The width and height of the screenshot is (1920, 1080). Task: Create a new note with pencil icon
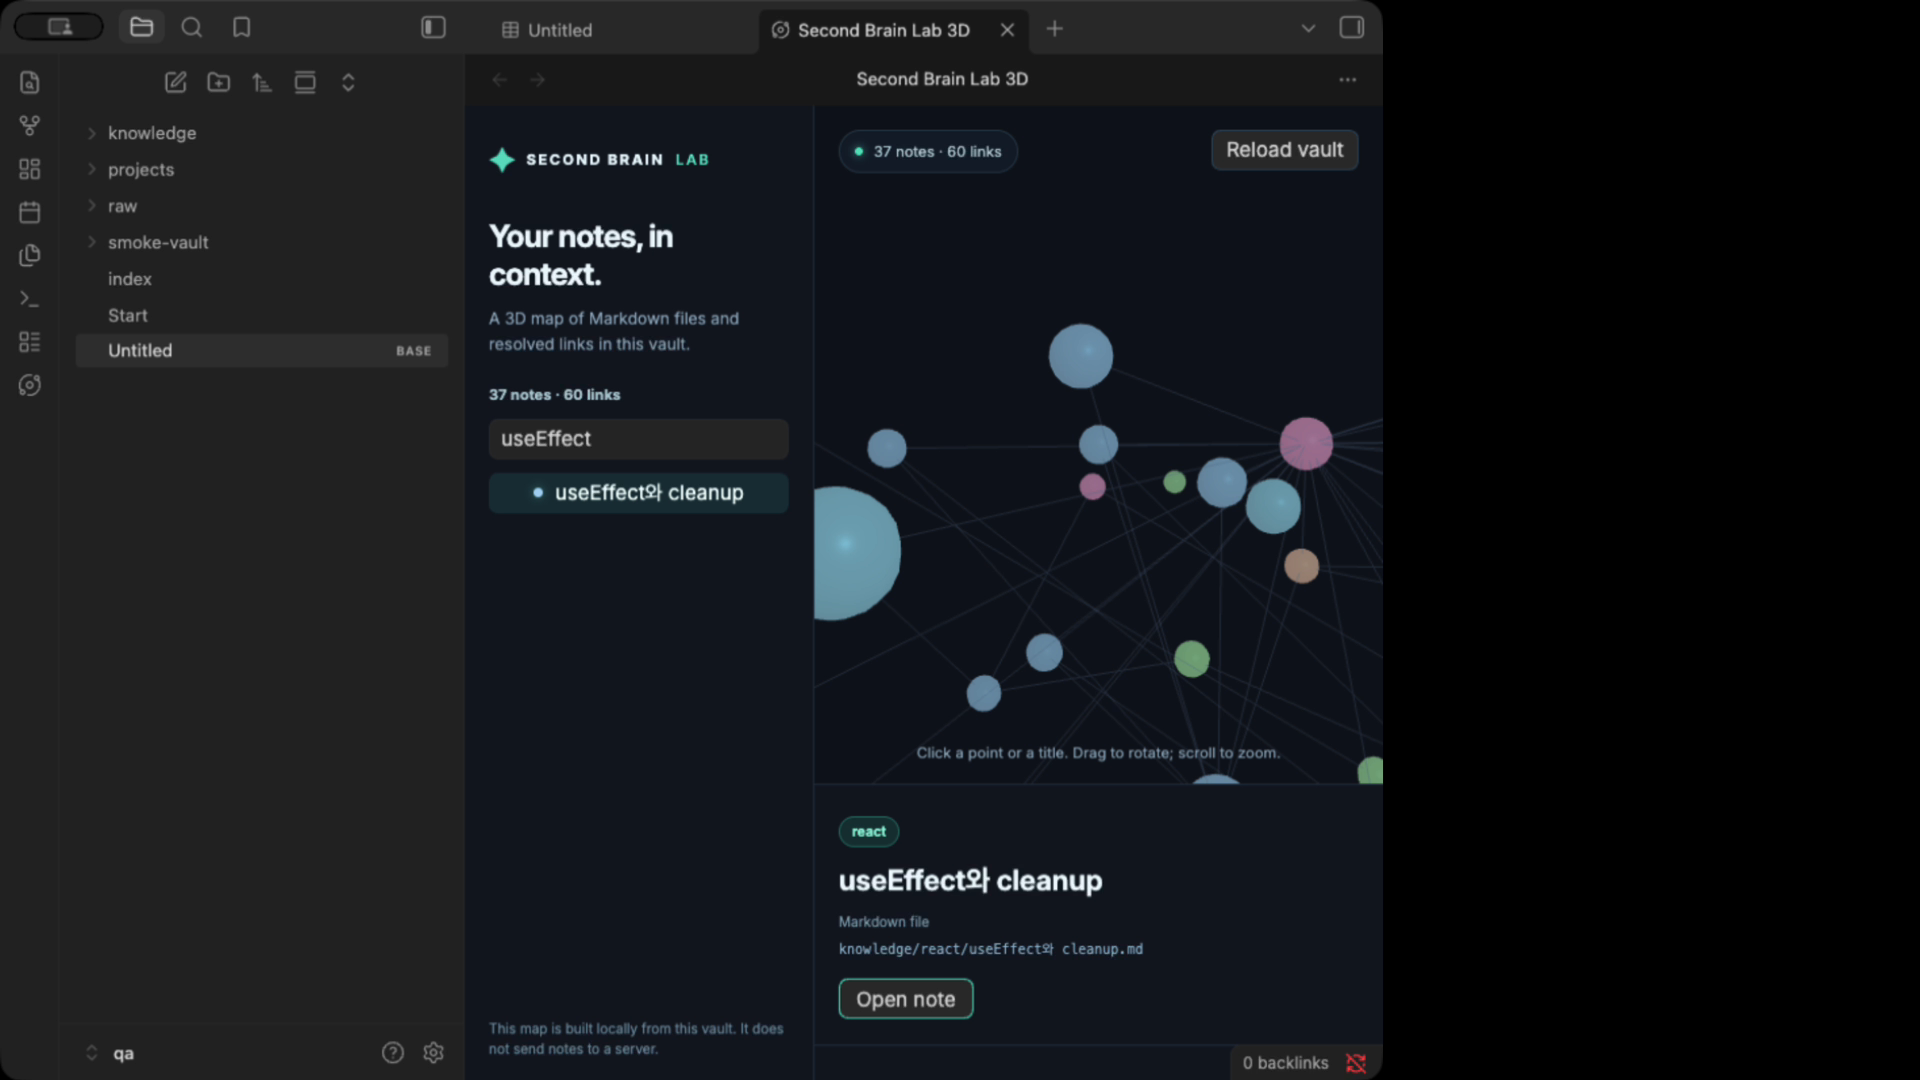point(176,82)
